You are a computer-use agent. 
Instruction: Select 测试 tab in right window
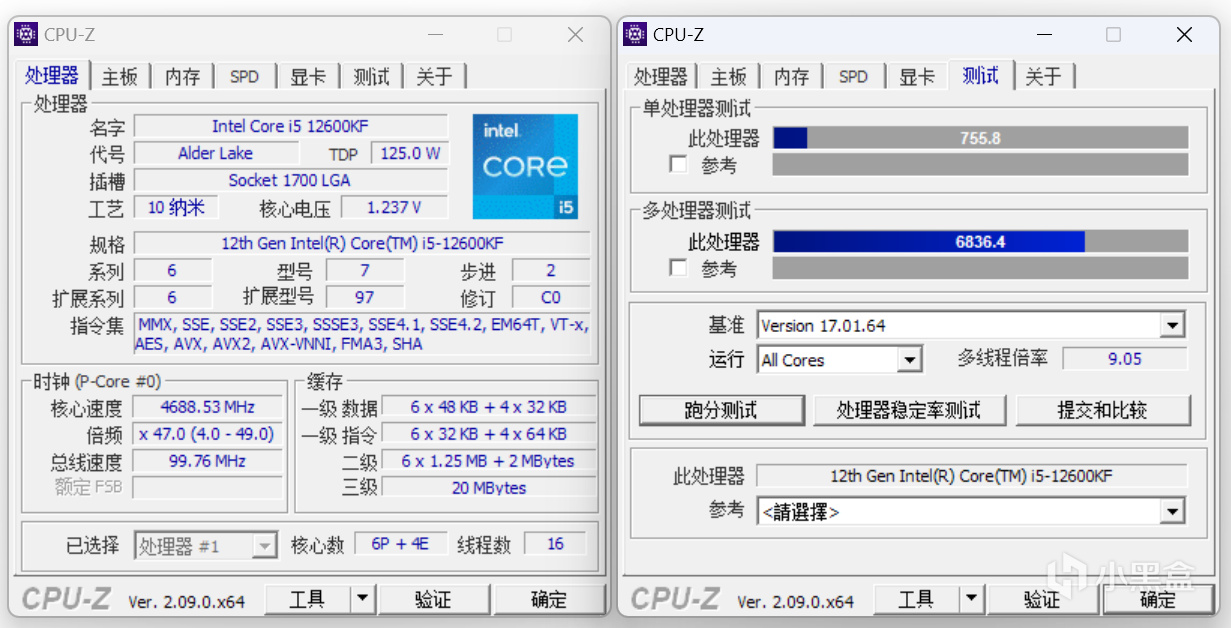point(980,76)
